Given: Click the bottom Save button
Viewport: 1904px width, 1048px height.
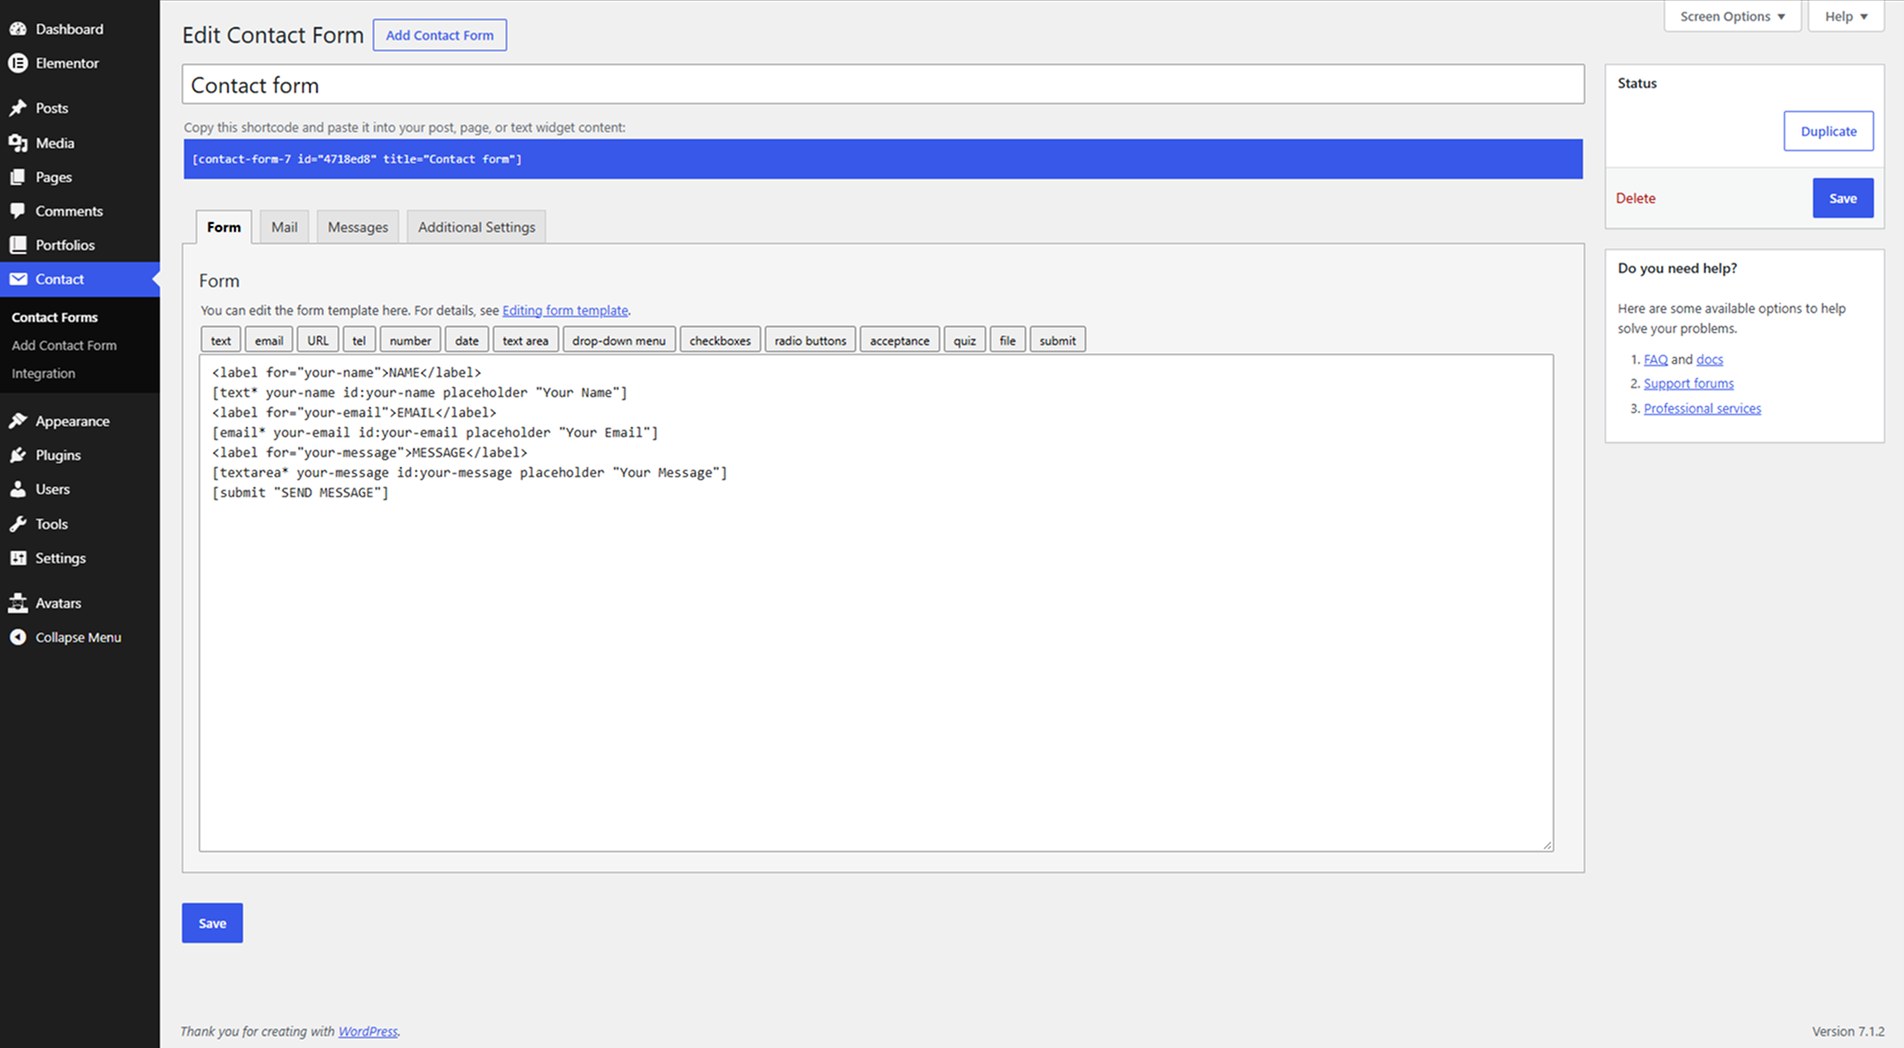Looking at the screenshot, I should [212, 923].
